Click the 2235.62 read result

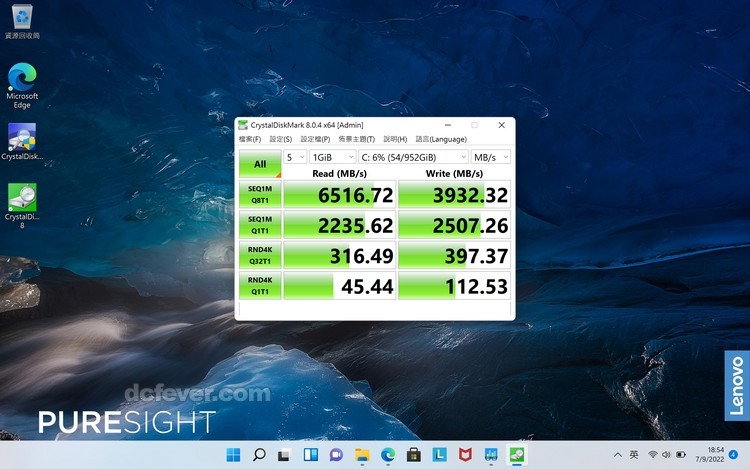(340, 225)
